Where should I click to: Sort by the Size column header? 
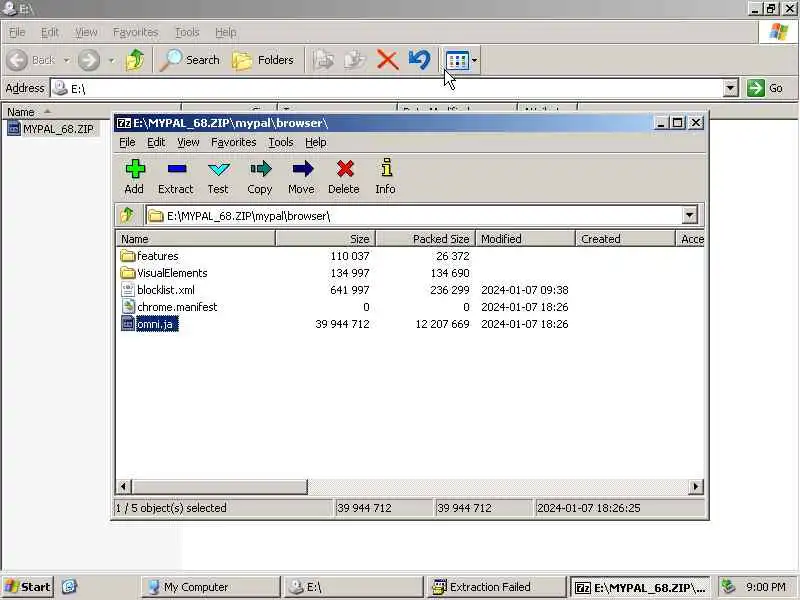coord(326,239)
